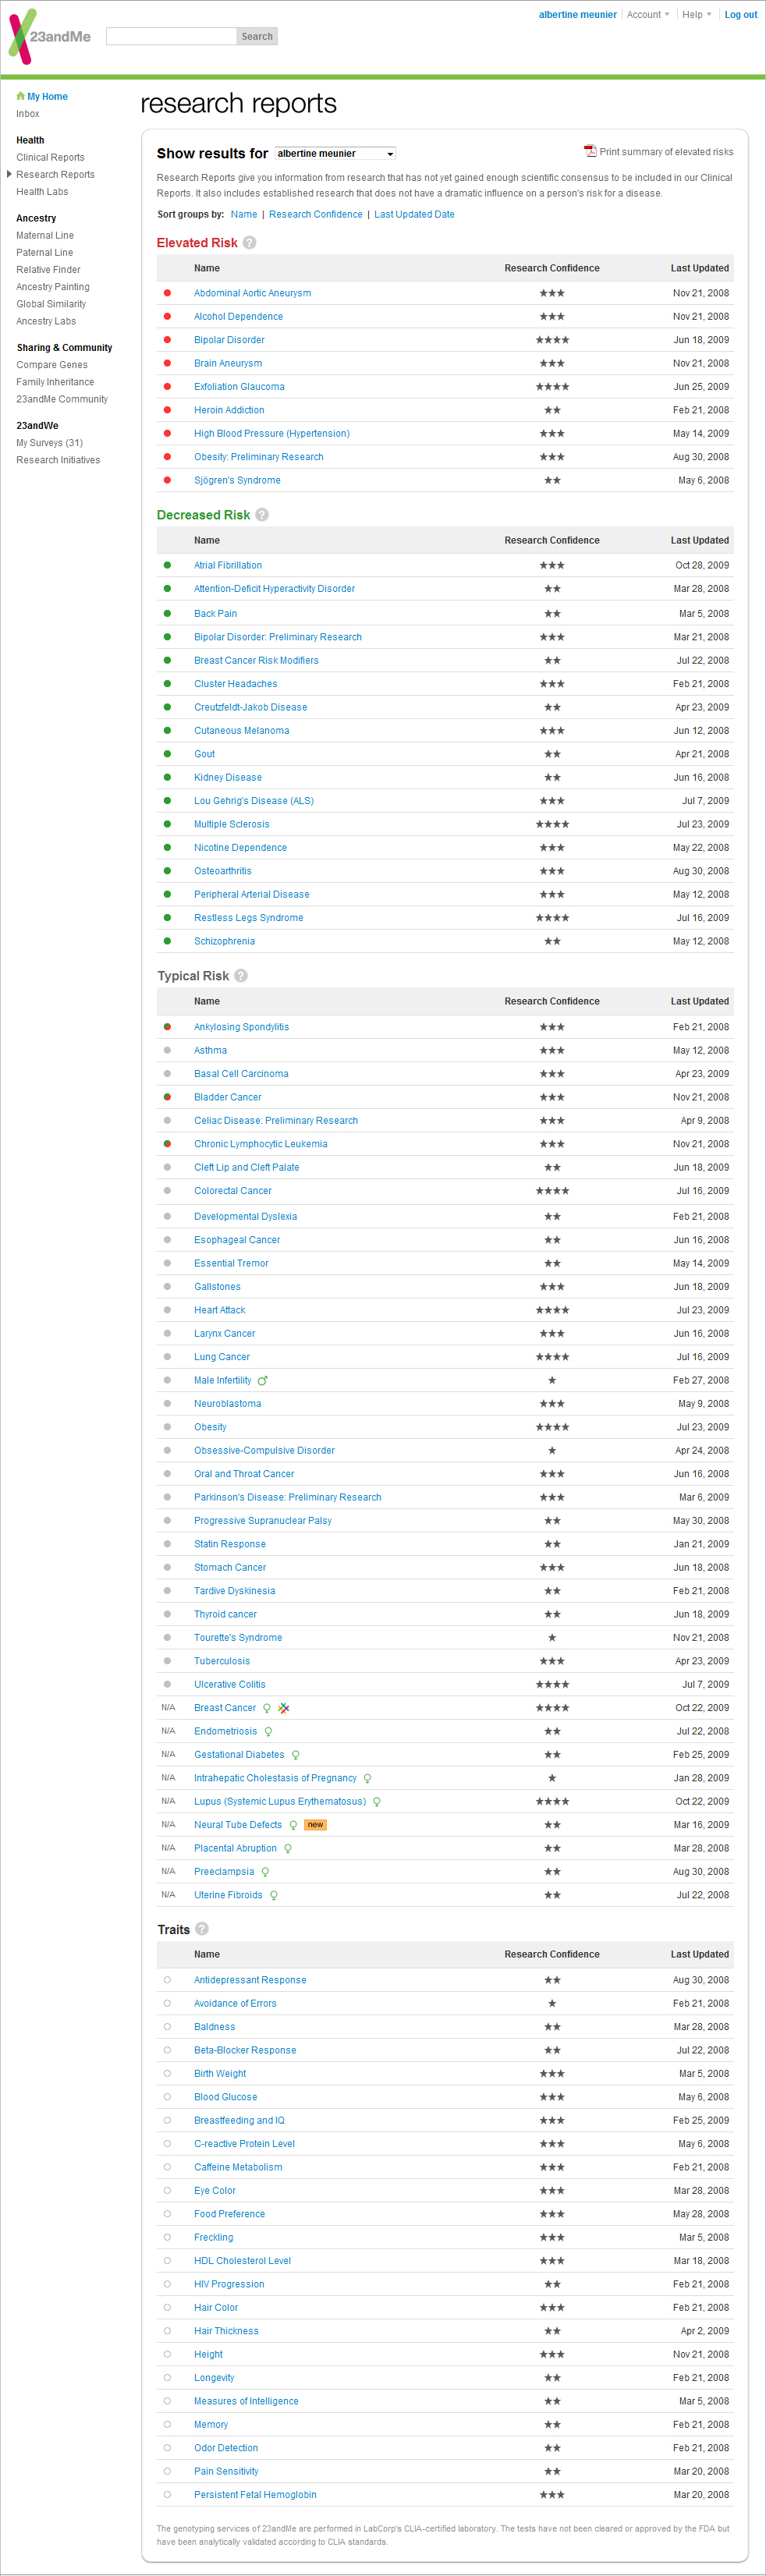
Task: Click the albertine meunier username link
Action: tap(578, 15)
